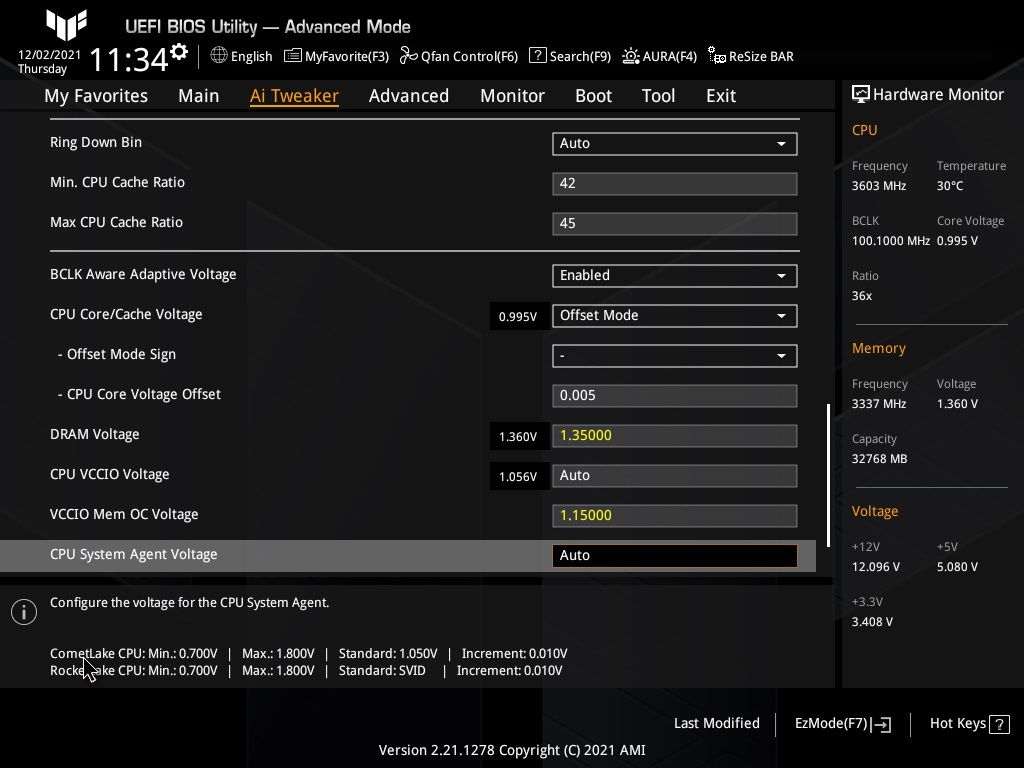The height and width of the screenshot is (768, 1024).
Task: Select the CPU VCCIO Voltage label
Action: point(110,474)
